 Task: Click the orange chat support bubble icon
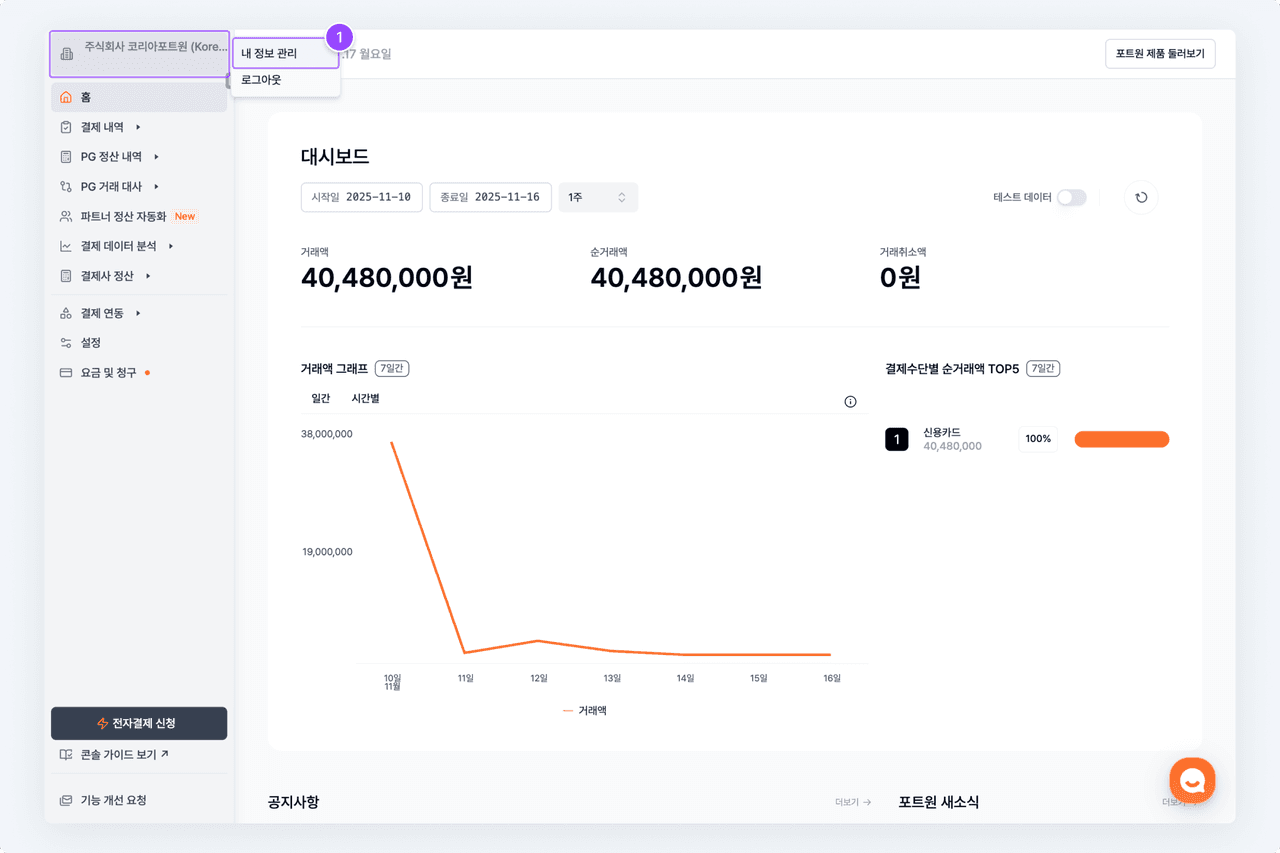(x=1192, y=780)
